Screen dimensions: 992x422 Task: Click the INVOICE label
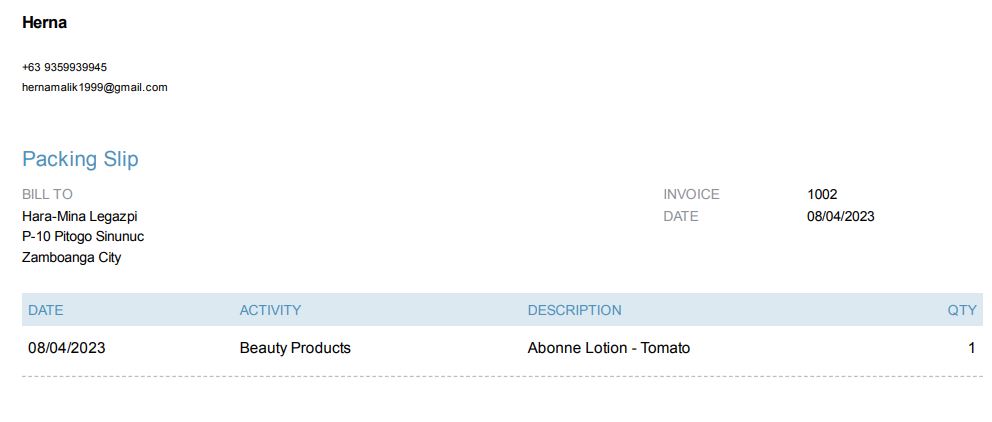tap(691, 194)
